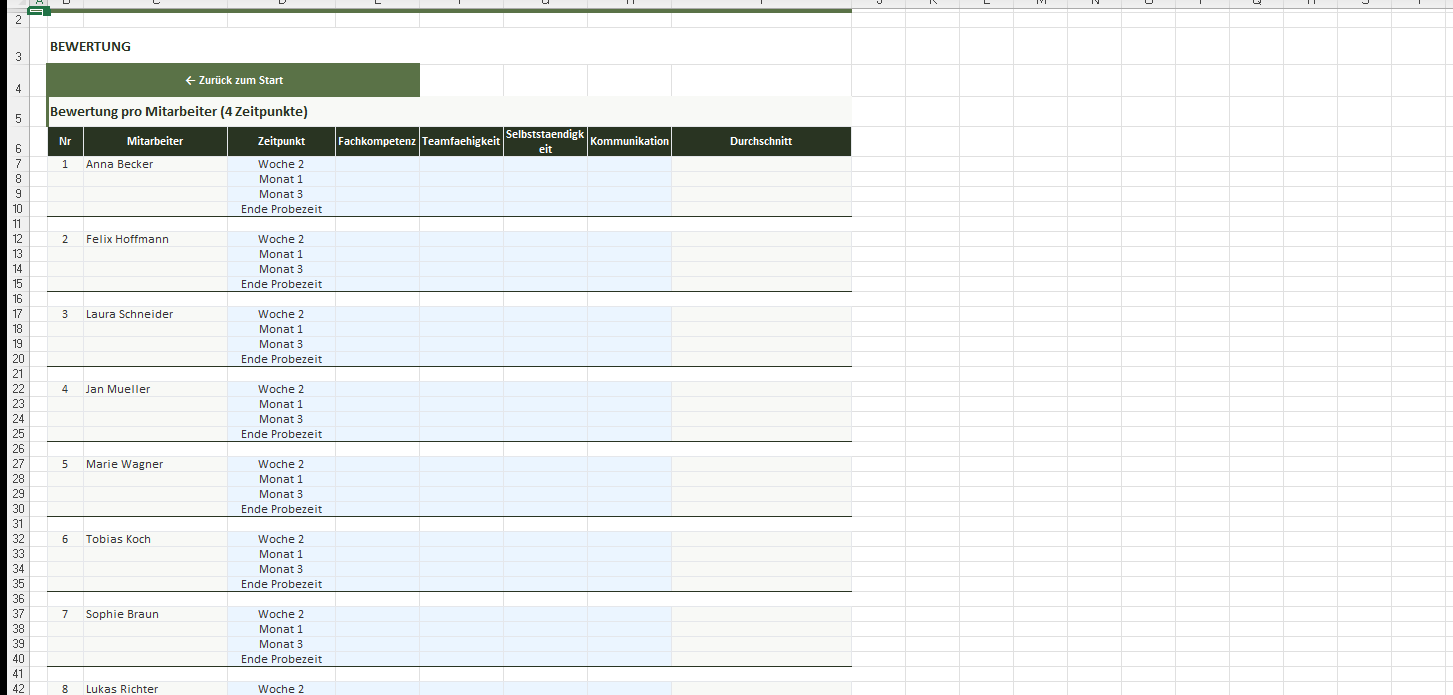Screen dimensions: 1453x695
Task: Click row header 22
Action: click(x=18, y=389)
